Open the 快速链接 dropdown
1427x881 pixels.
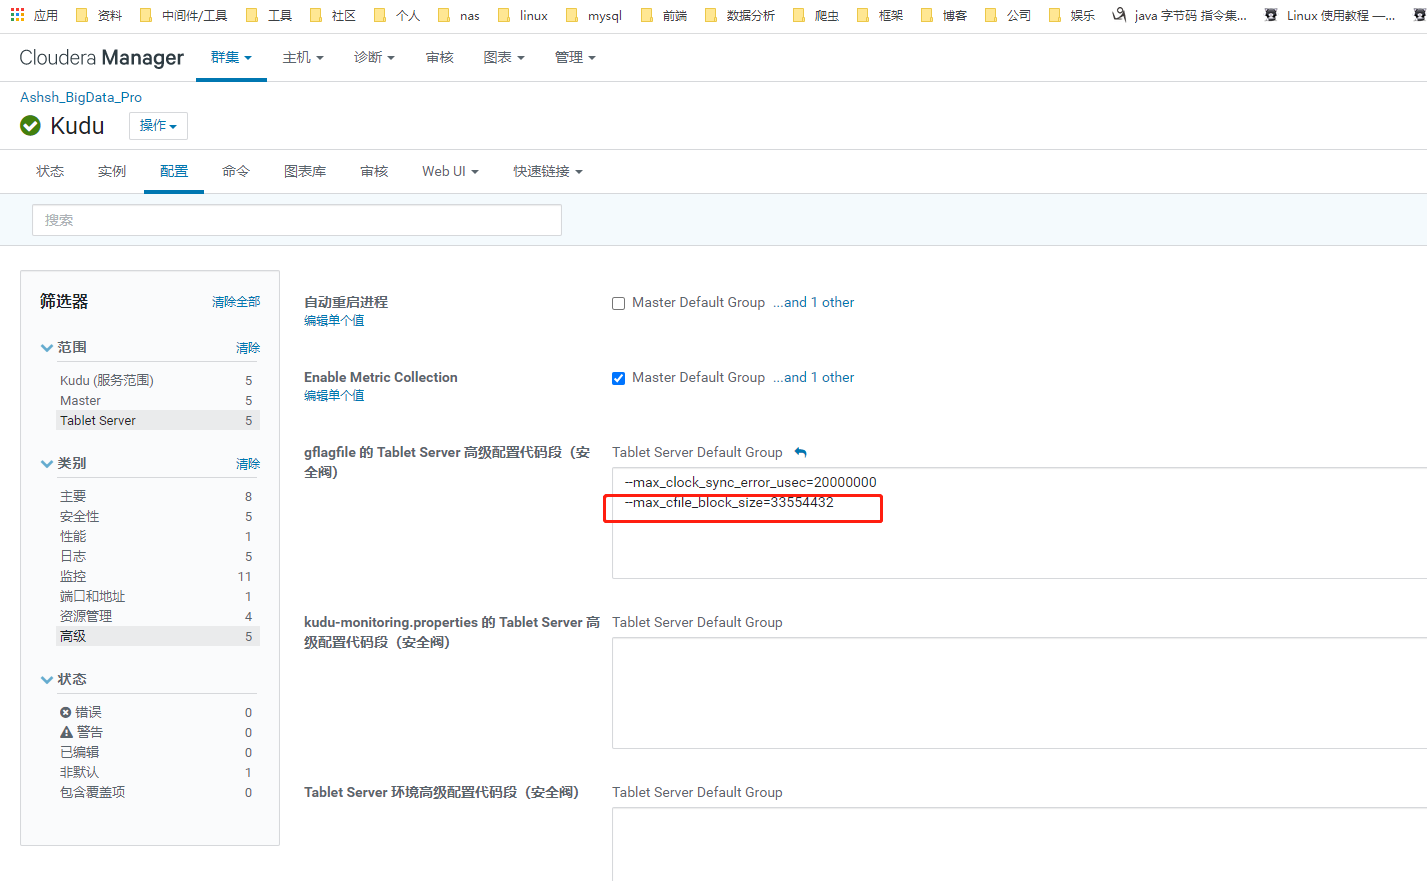tap(548, 171)
